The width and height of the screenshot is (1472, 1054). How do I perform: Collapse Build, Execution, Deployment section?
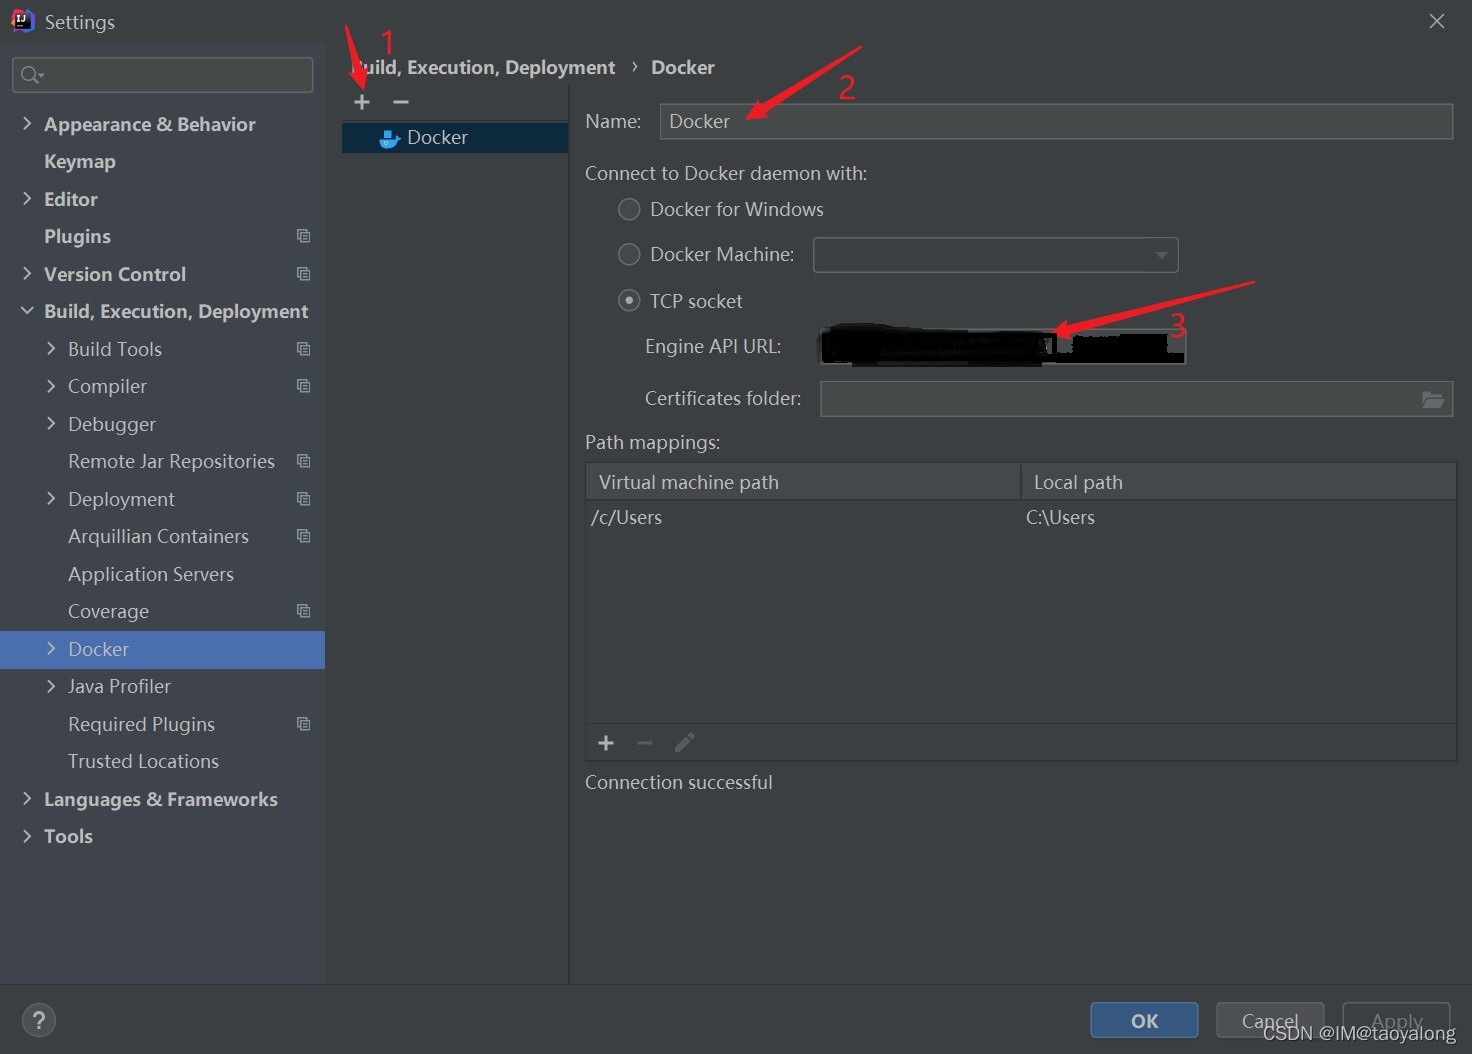[27, 311]
